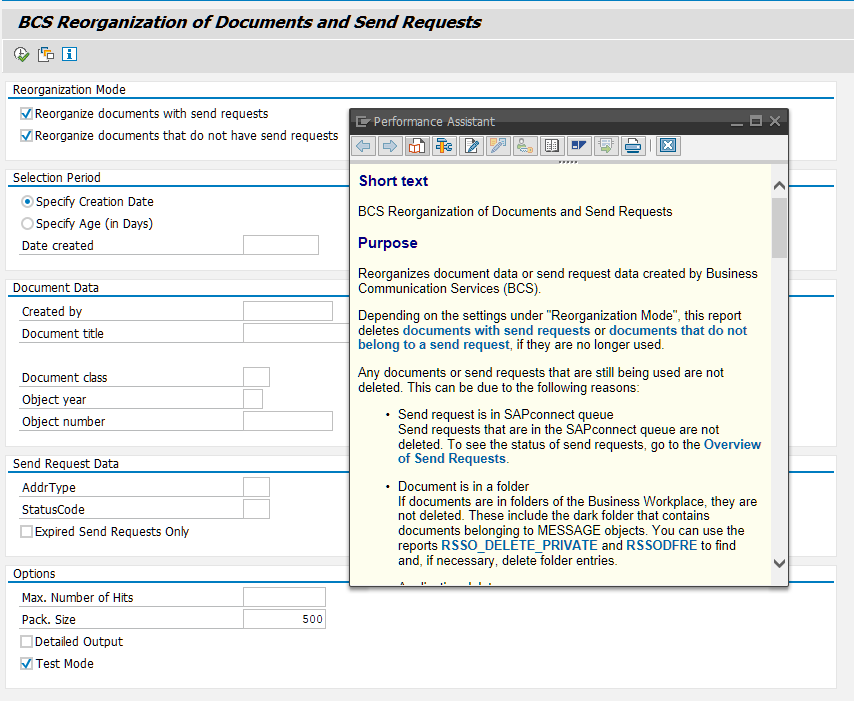Print the help text with printer icon
This screenshot has width=854, height=701.
click(632, 146)
